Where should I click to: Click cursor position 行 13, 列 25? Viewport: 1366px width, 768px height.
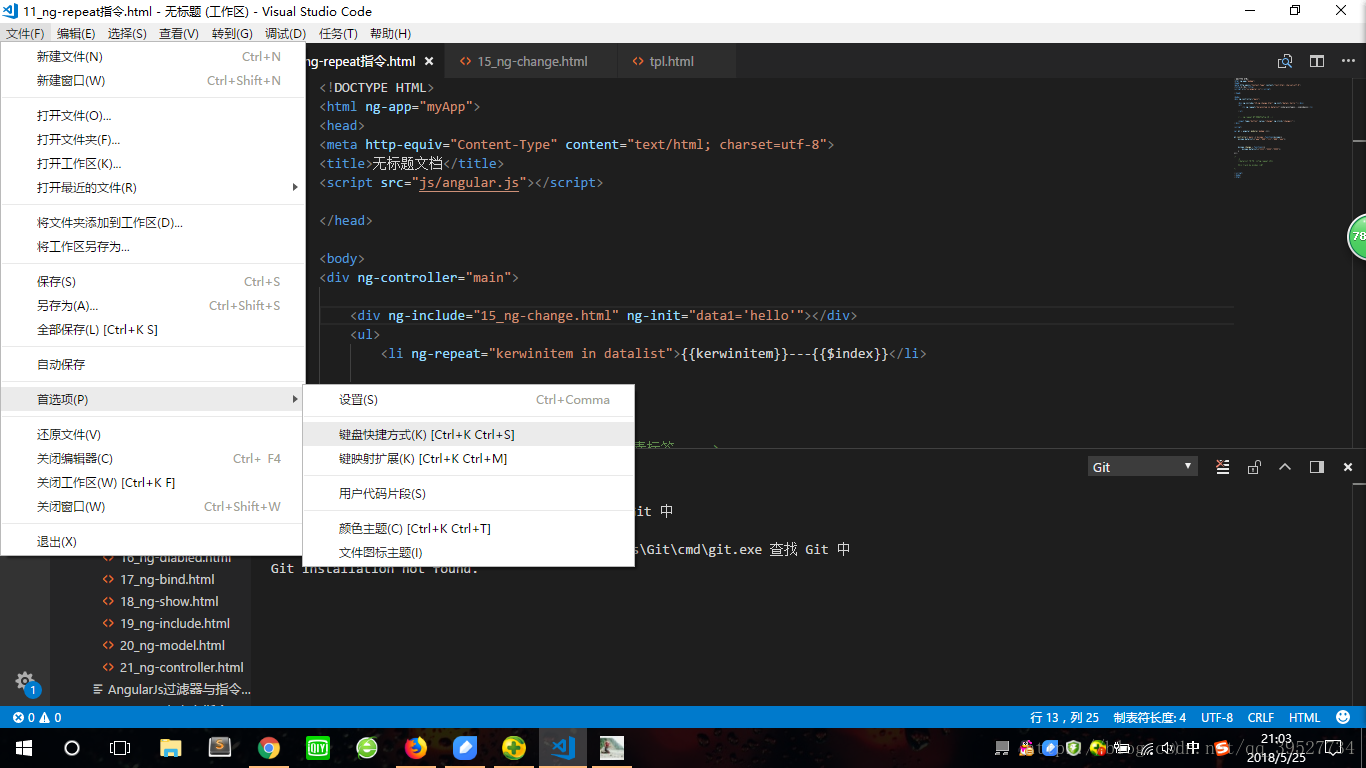(x=1064, y=717)
